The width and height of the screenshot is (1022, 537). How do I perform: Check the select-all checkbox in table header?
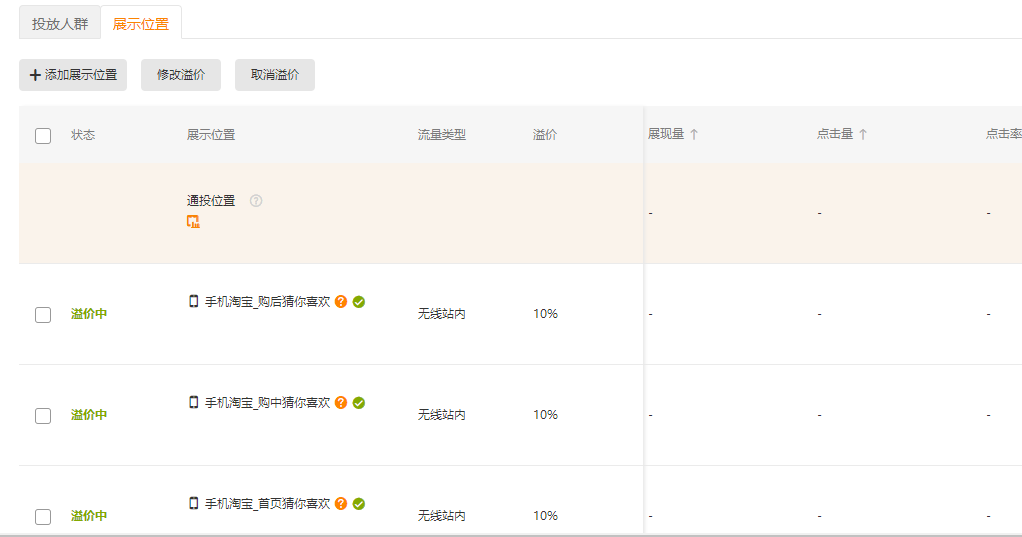[43, 136]
